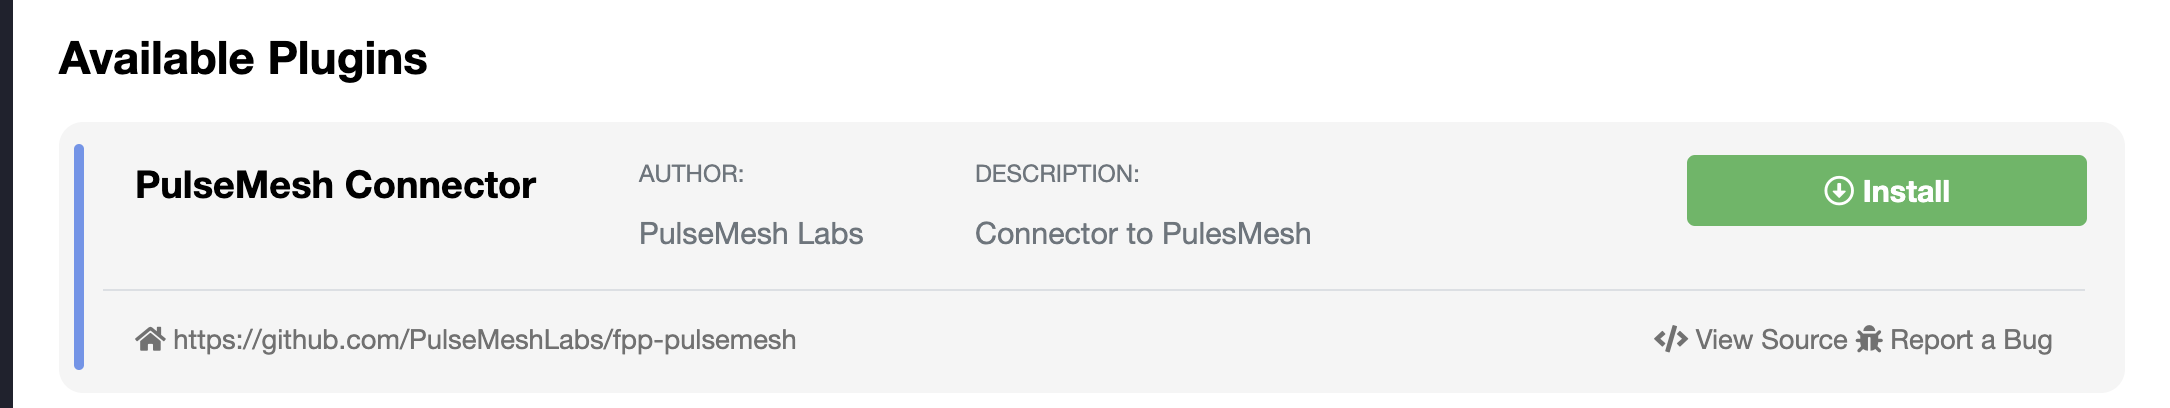Click the Install button
Viewport: 2170px width, 408px height.
coord(1885,190)
